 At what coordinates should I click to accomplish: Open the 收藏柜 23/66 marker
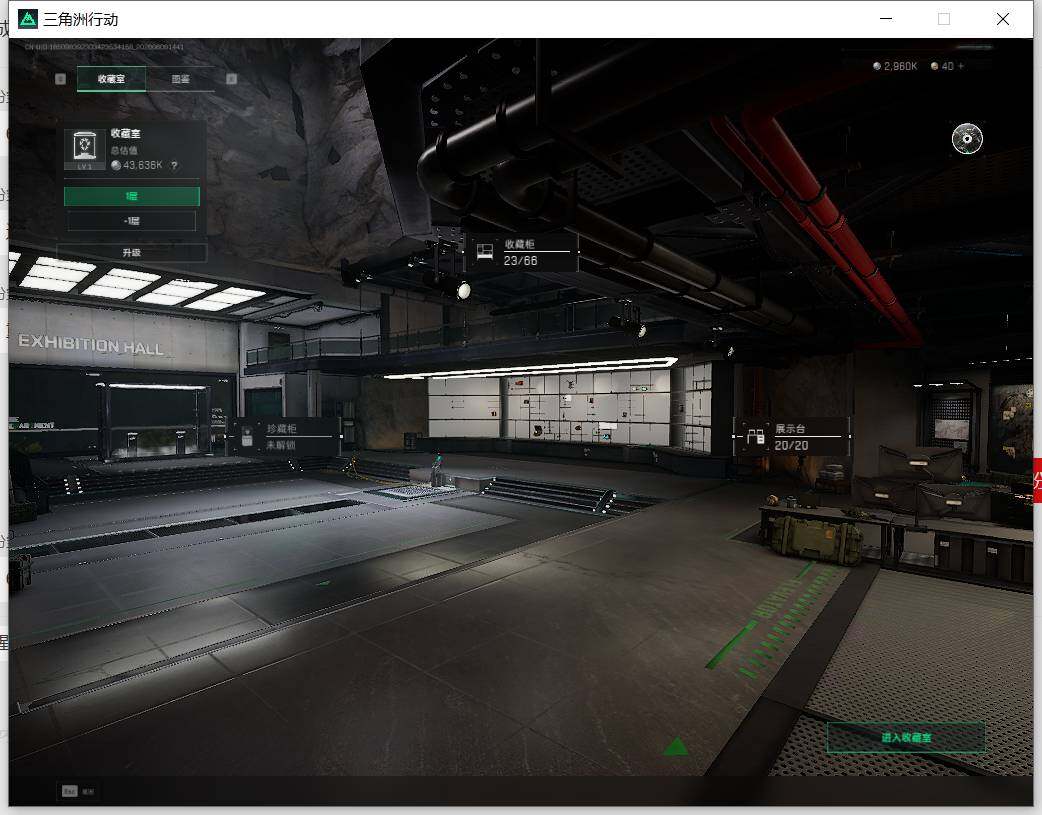tap(523, 252)
